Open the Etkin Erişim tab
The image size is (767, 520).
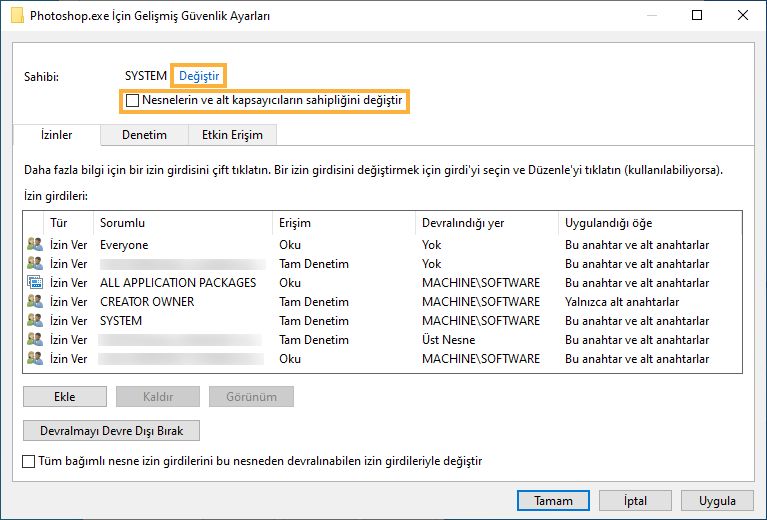(x=232, y=135)
